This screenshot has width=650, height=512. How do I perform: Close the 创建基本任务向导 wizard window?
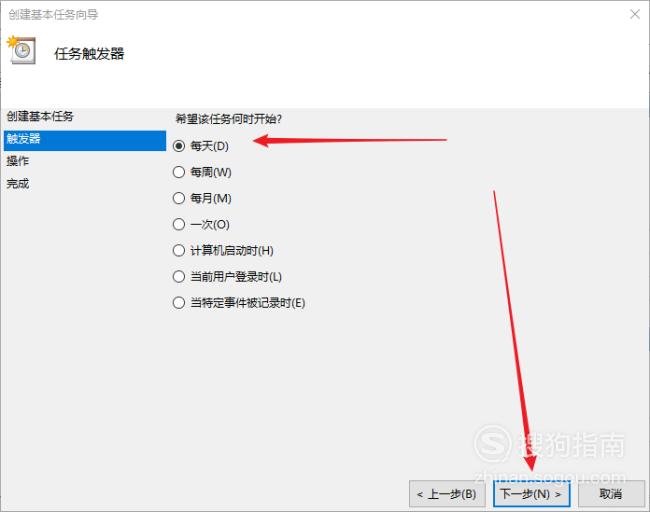635,15
